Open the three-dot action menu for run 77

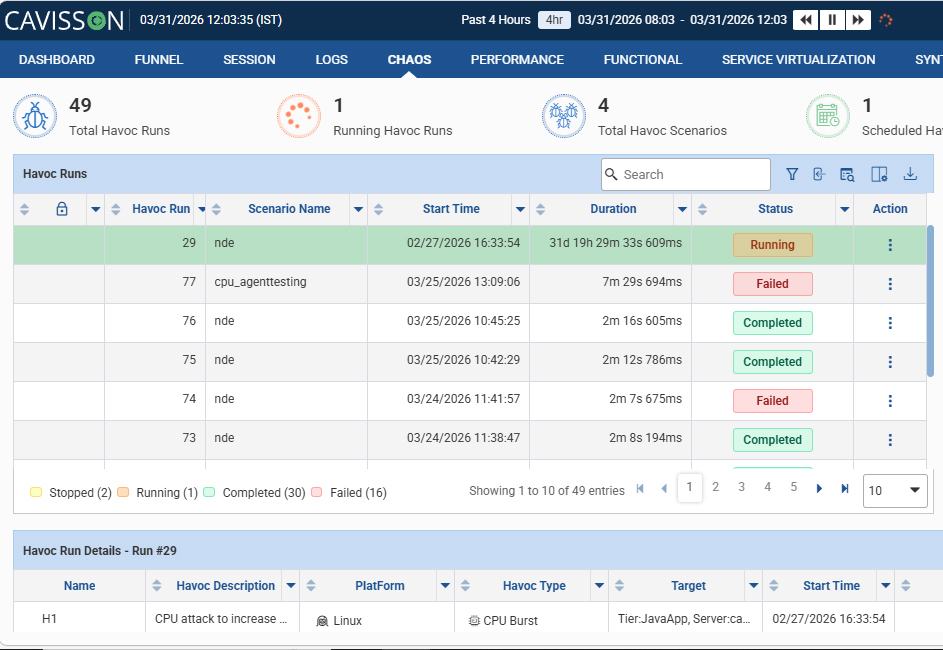coord(890,284)
